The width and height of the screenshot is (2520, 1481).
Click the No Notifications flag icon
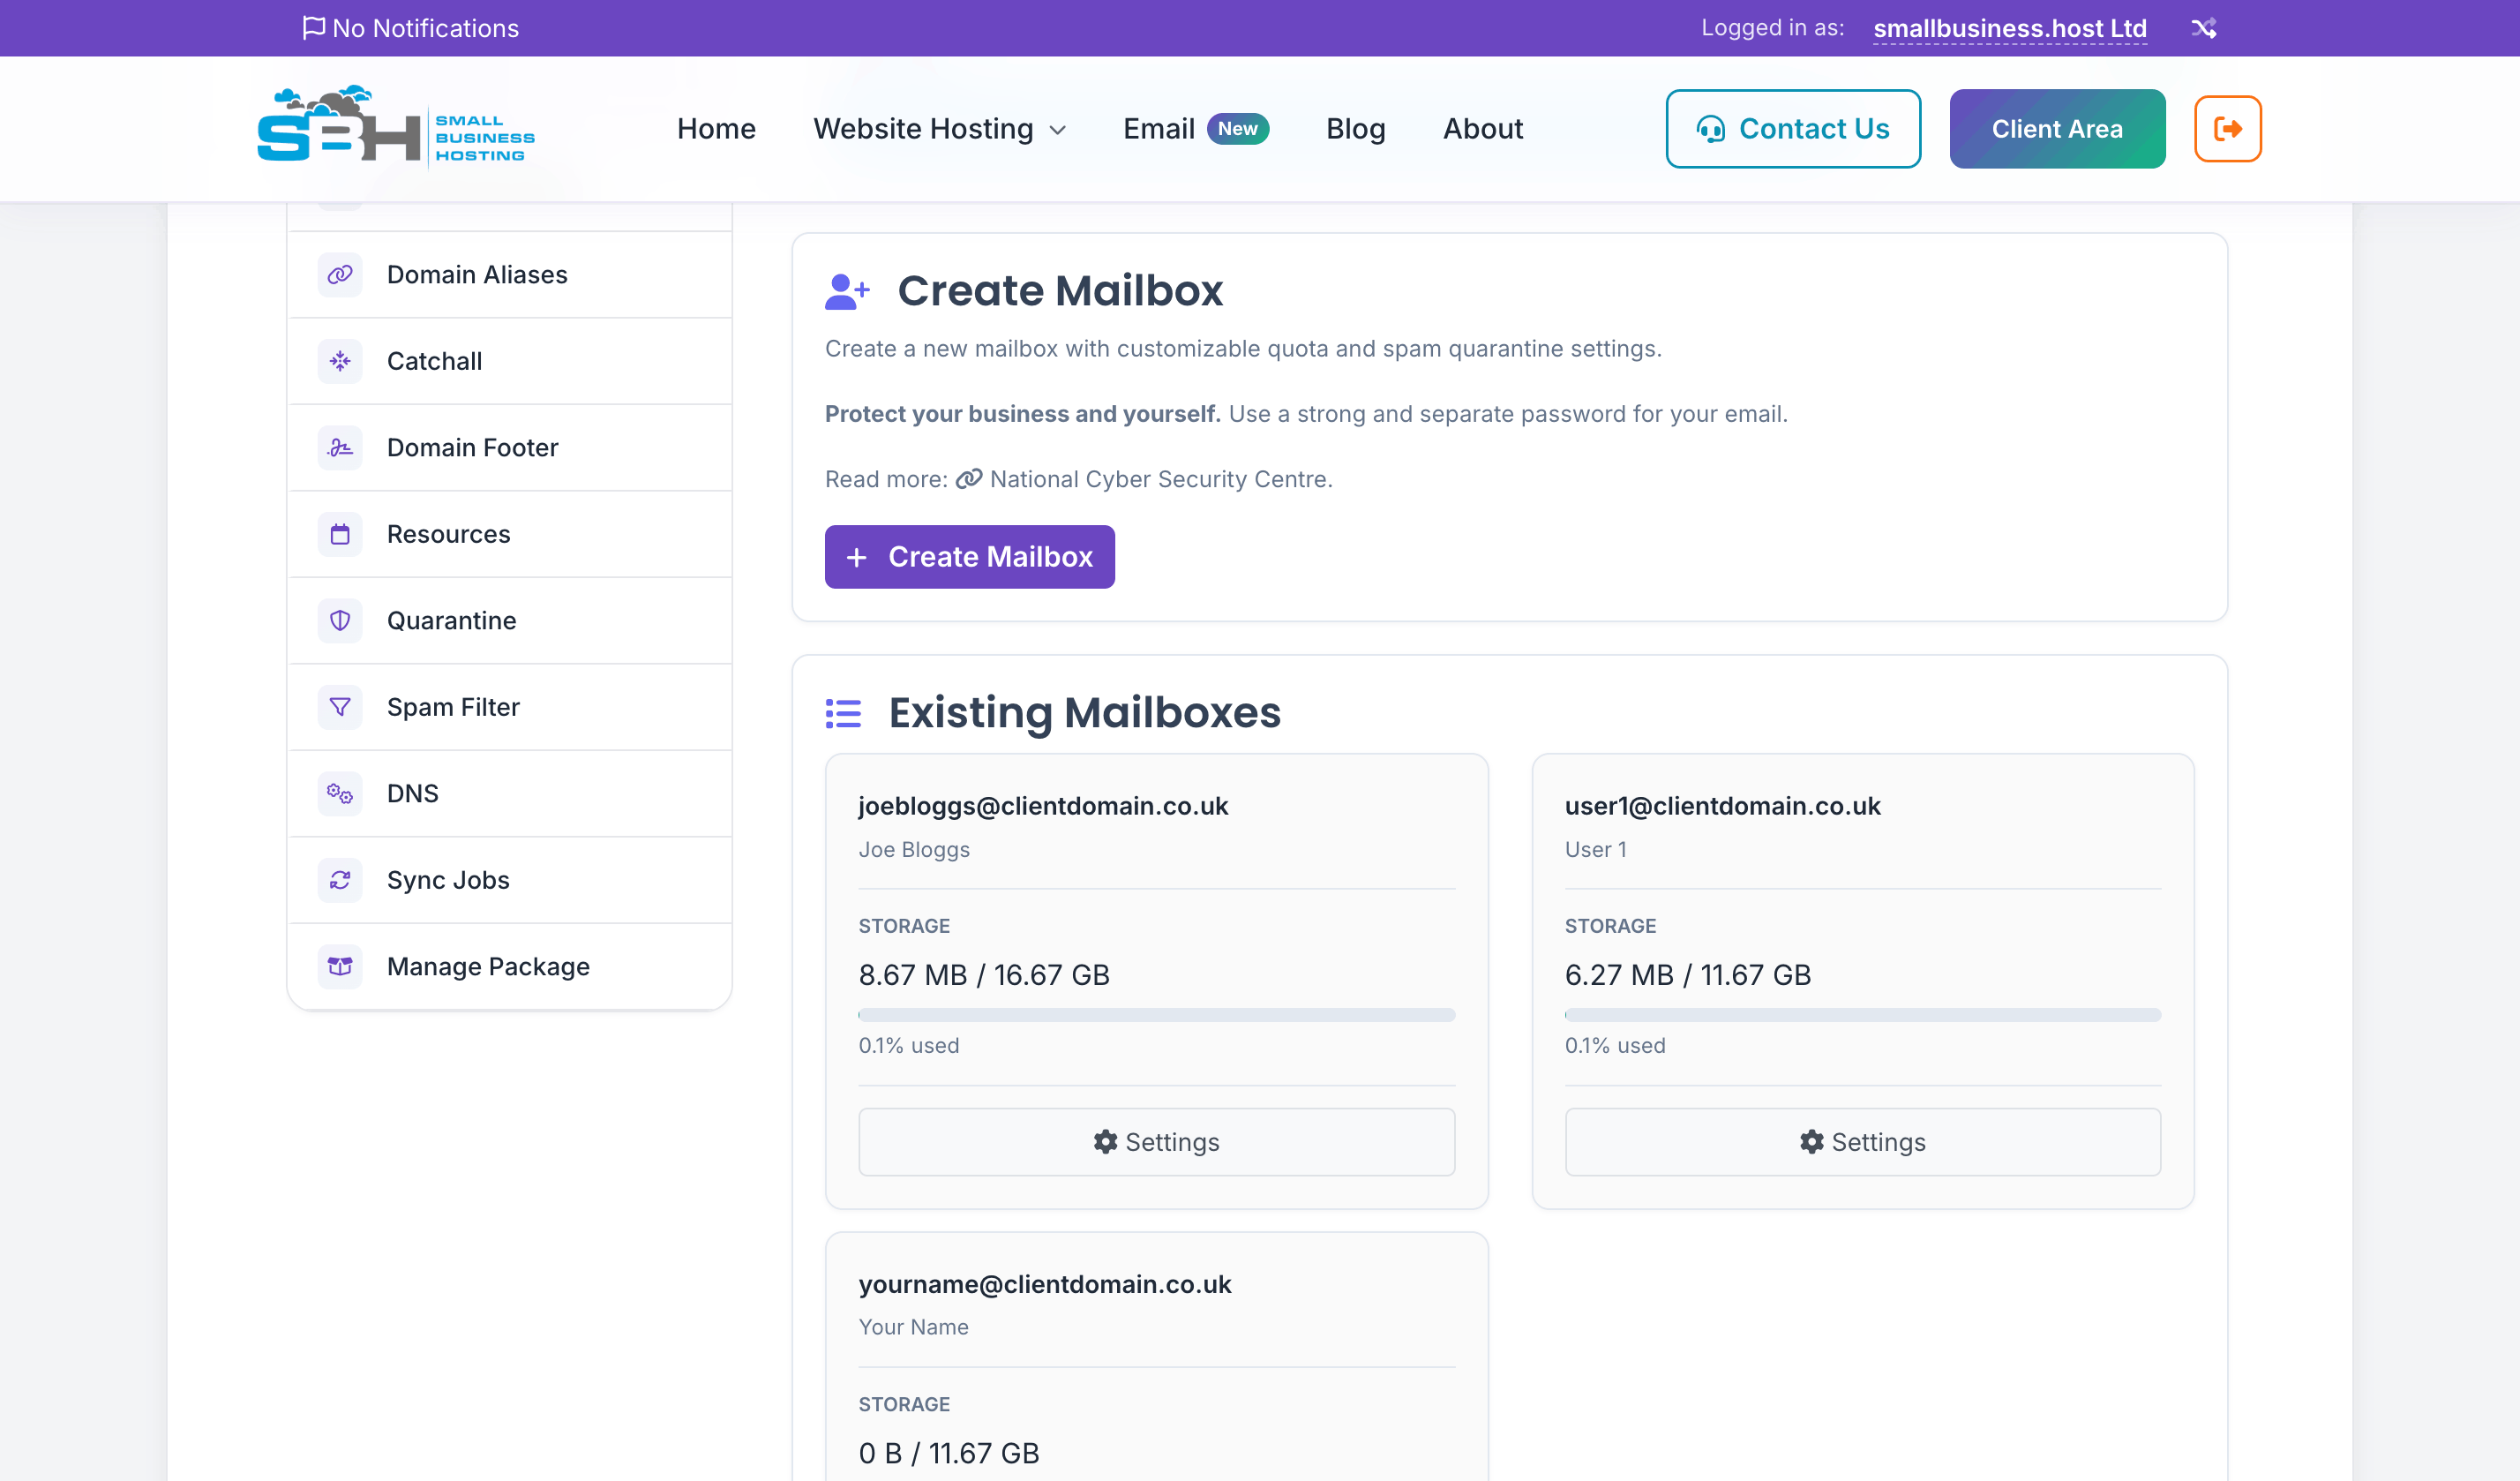coord(313,27)
